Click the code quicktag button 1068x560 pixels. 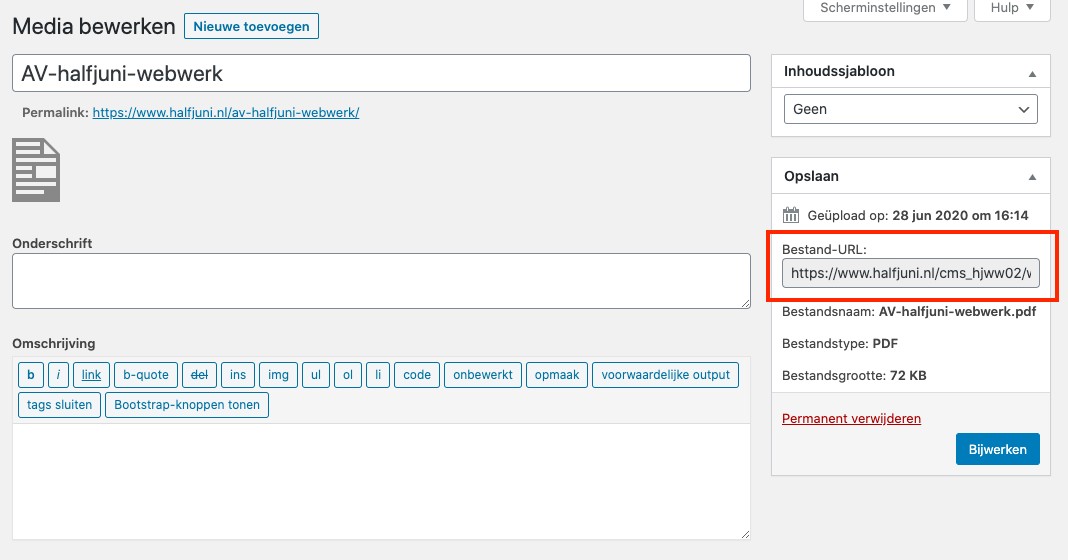pos(417,375)
